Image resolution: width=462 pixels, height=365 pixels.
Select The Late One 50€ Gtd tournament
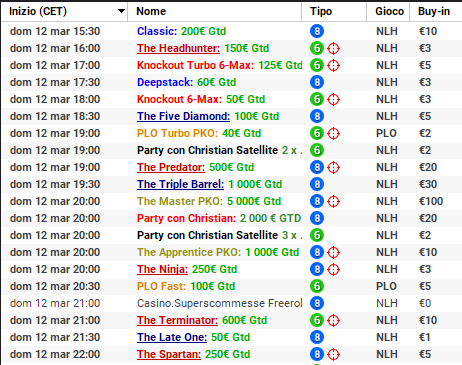pyautogui.click(x=193, y=337)
